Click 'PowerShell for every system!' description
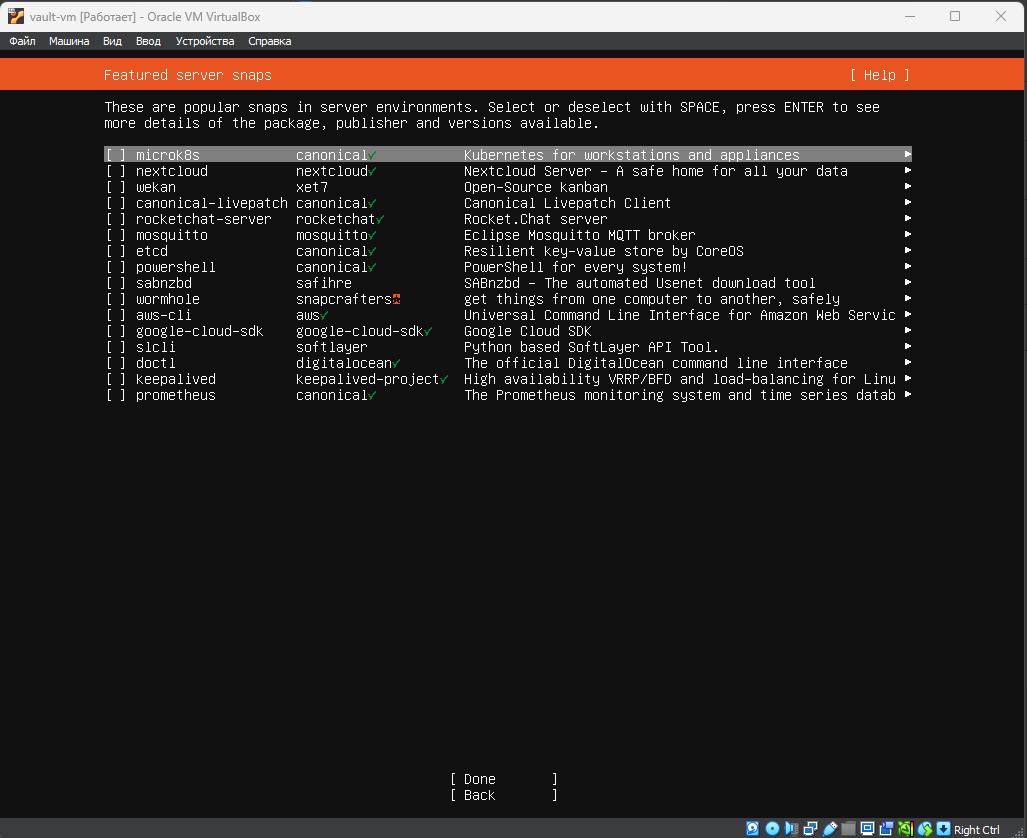1027x838 pixels. click(x=576, y=267)
